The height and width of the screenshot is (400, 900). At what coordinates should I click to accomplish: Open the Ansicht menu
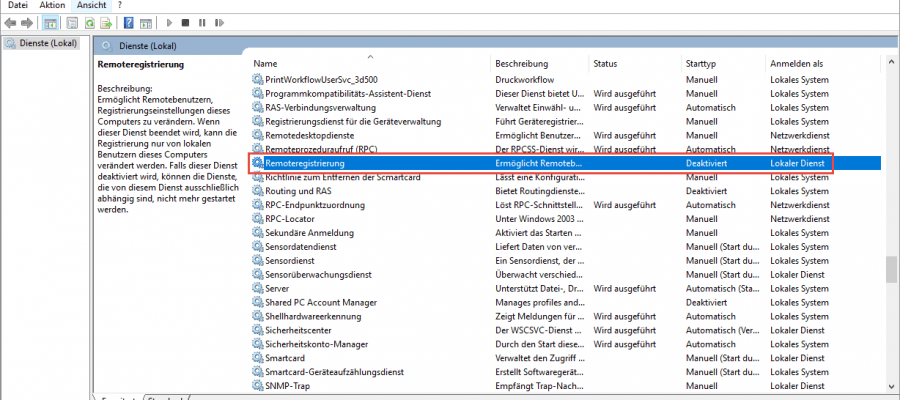[91, 6]
